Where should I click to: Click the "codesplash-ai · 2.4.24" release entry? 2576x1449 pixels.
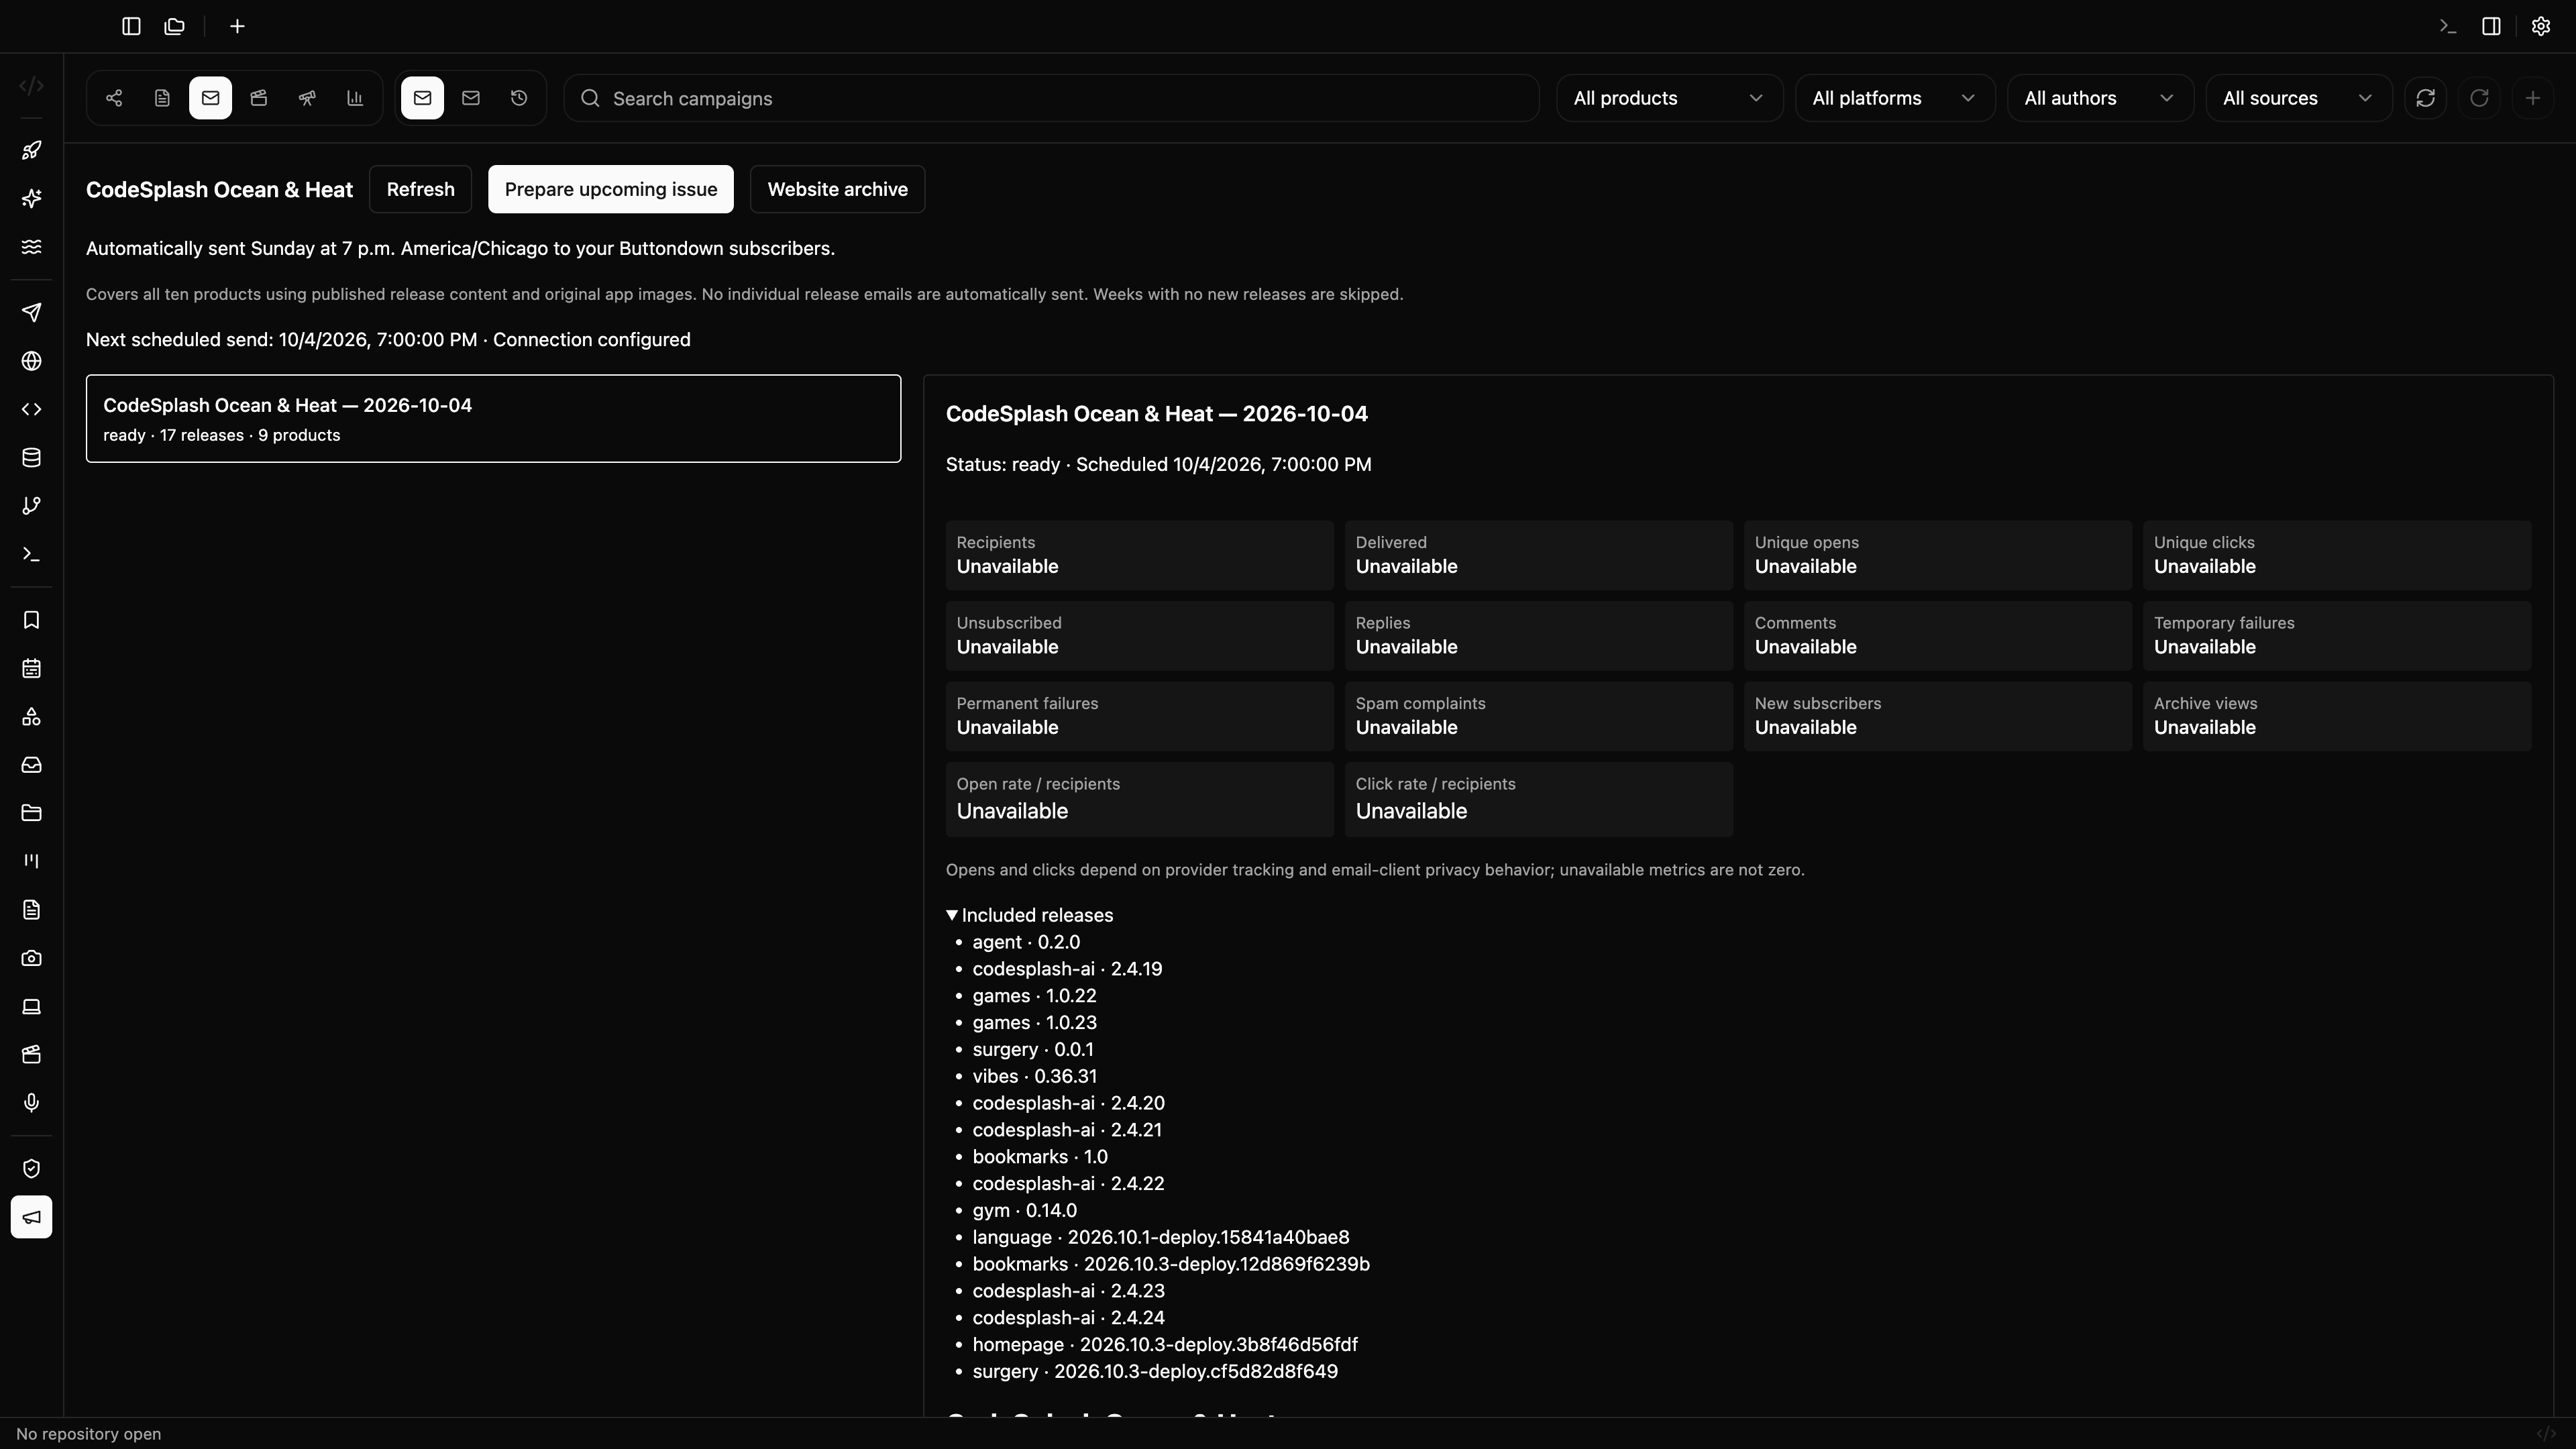[x=1068, y=1318]
